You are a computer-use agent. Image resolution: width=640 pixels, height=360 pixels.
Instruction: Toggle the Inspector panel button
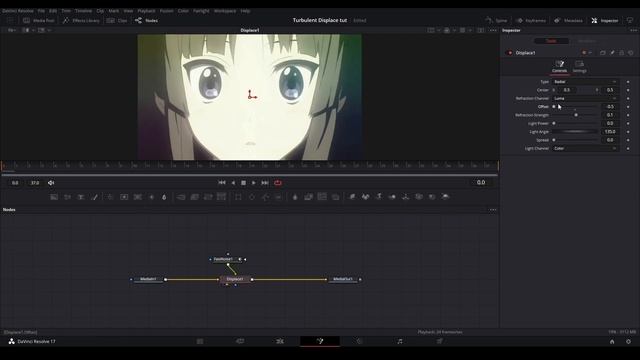pos(605,20)
